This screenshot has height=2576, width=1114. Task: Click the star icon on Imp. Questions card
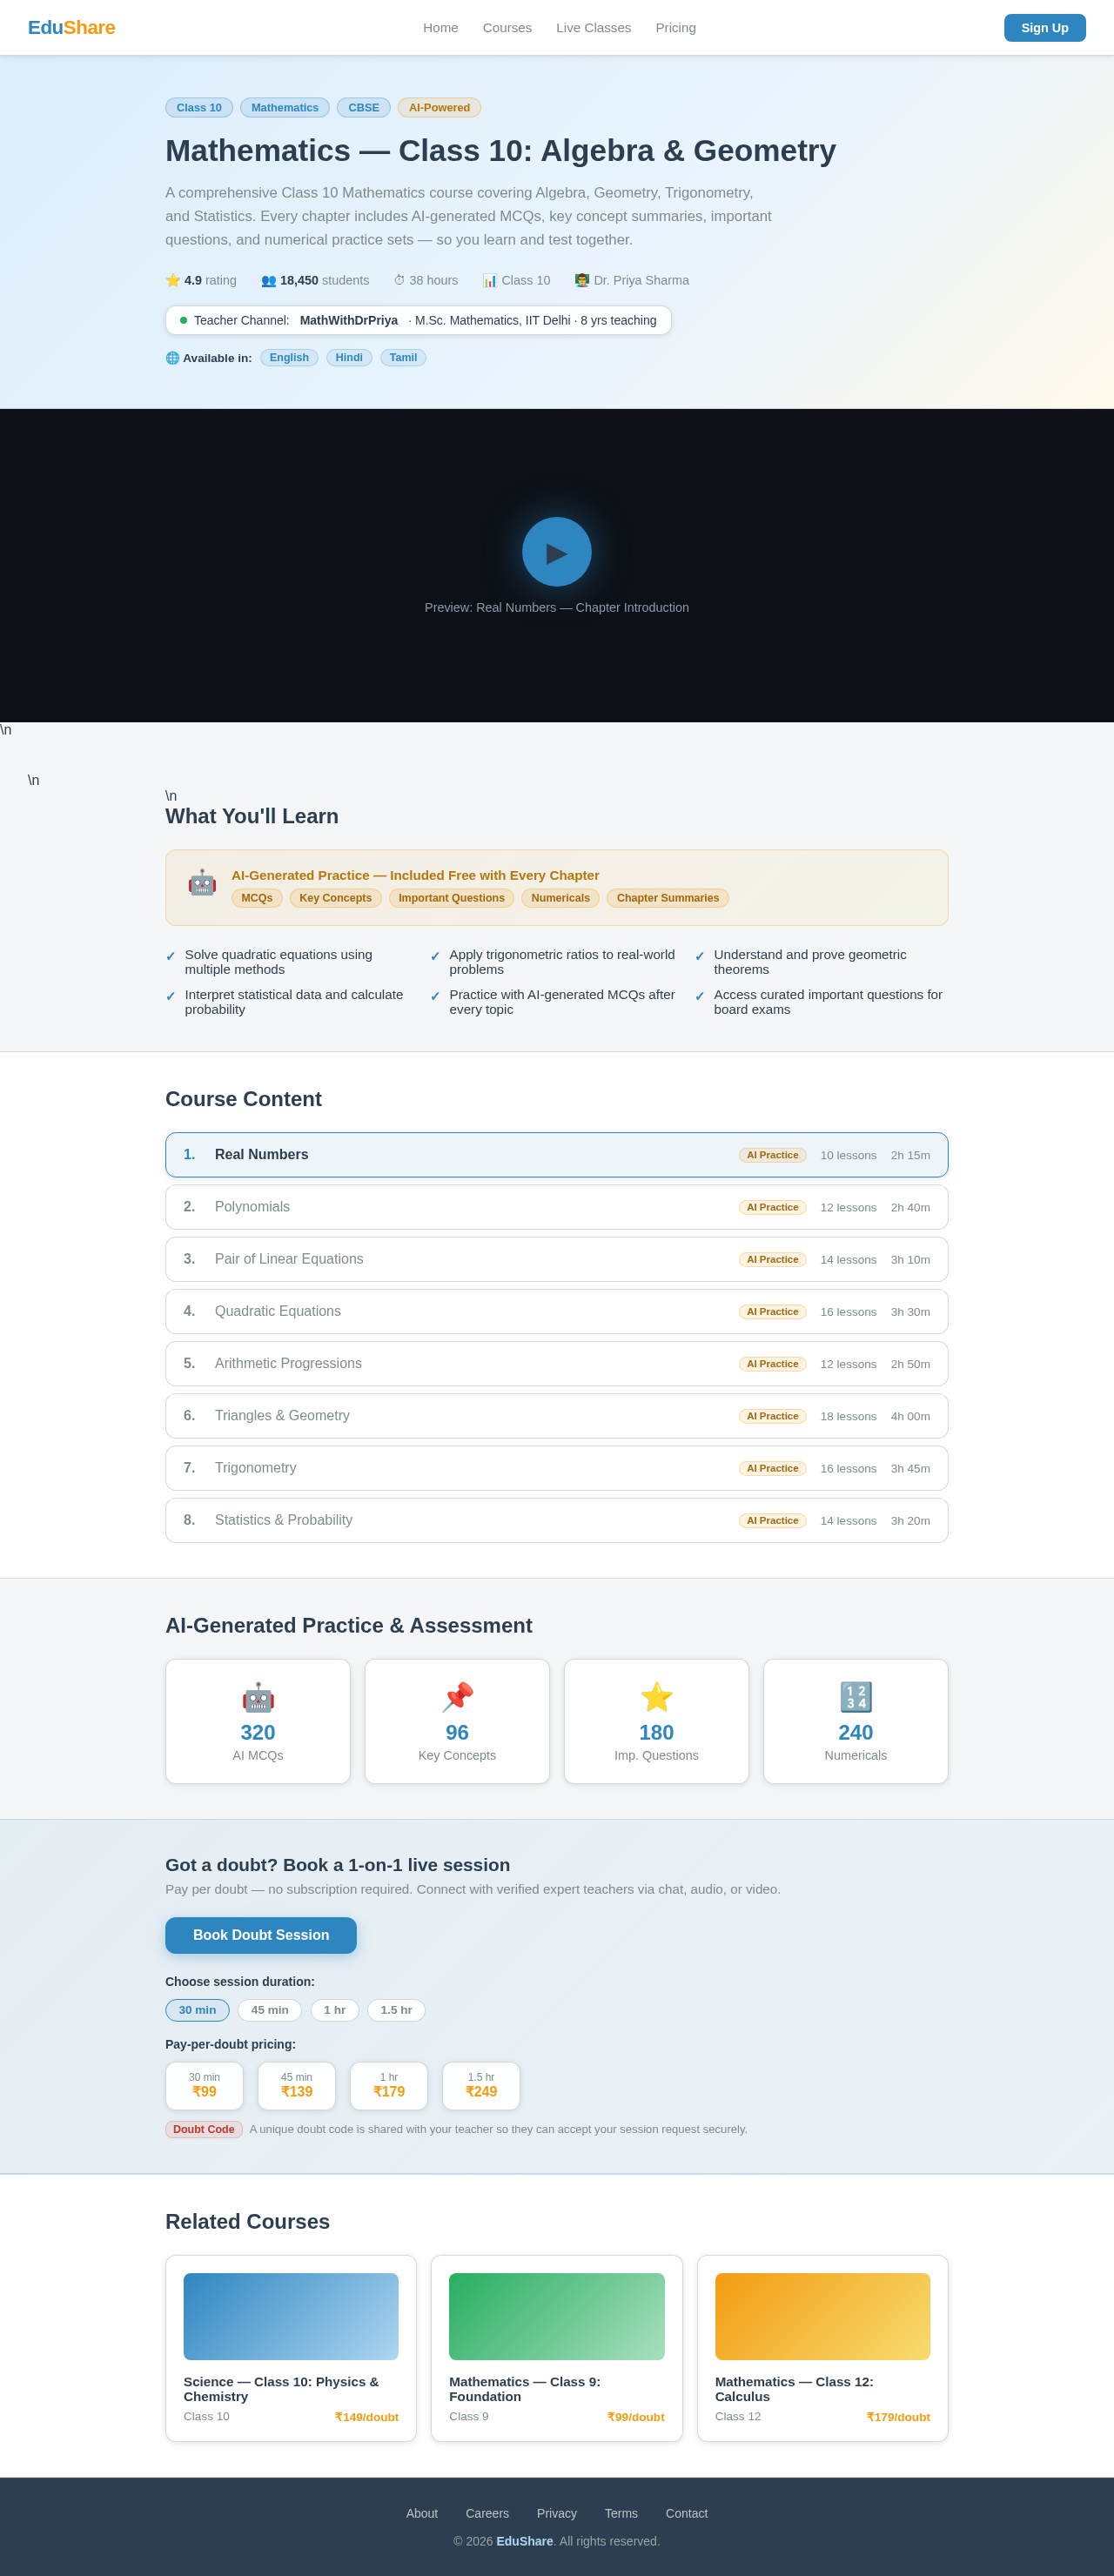tap(656, 1697)
